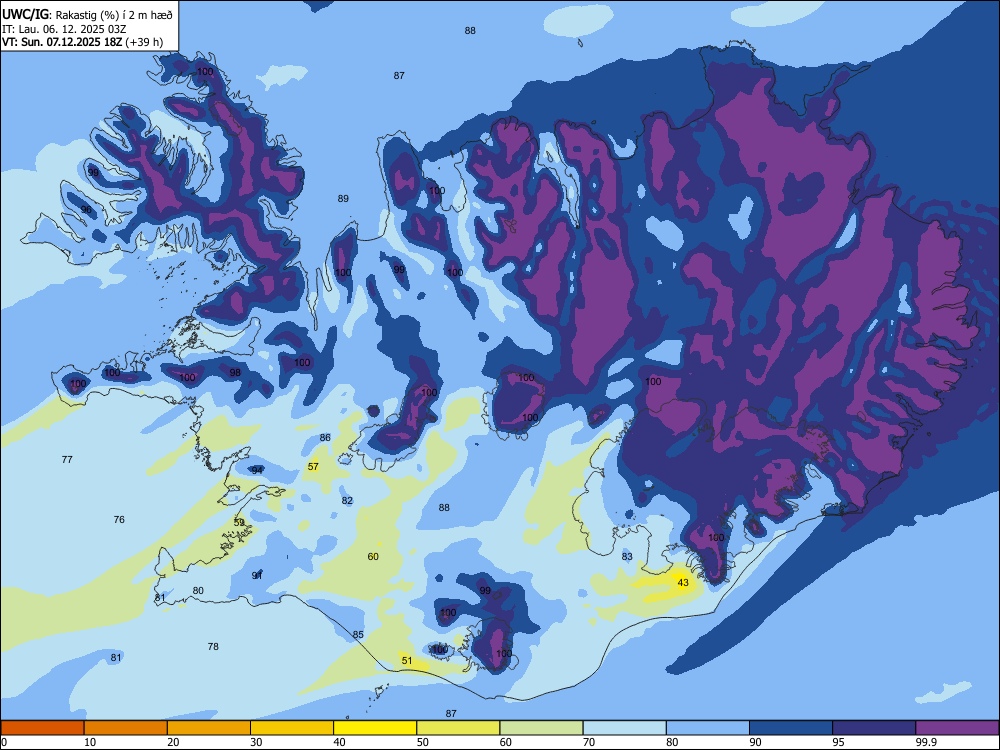The image size is (1000, 750).
Task: Click the purple above-99.9 legend swatch
Action: coord(957,728)
